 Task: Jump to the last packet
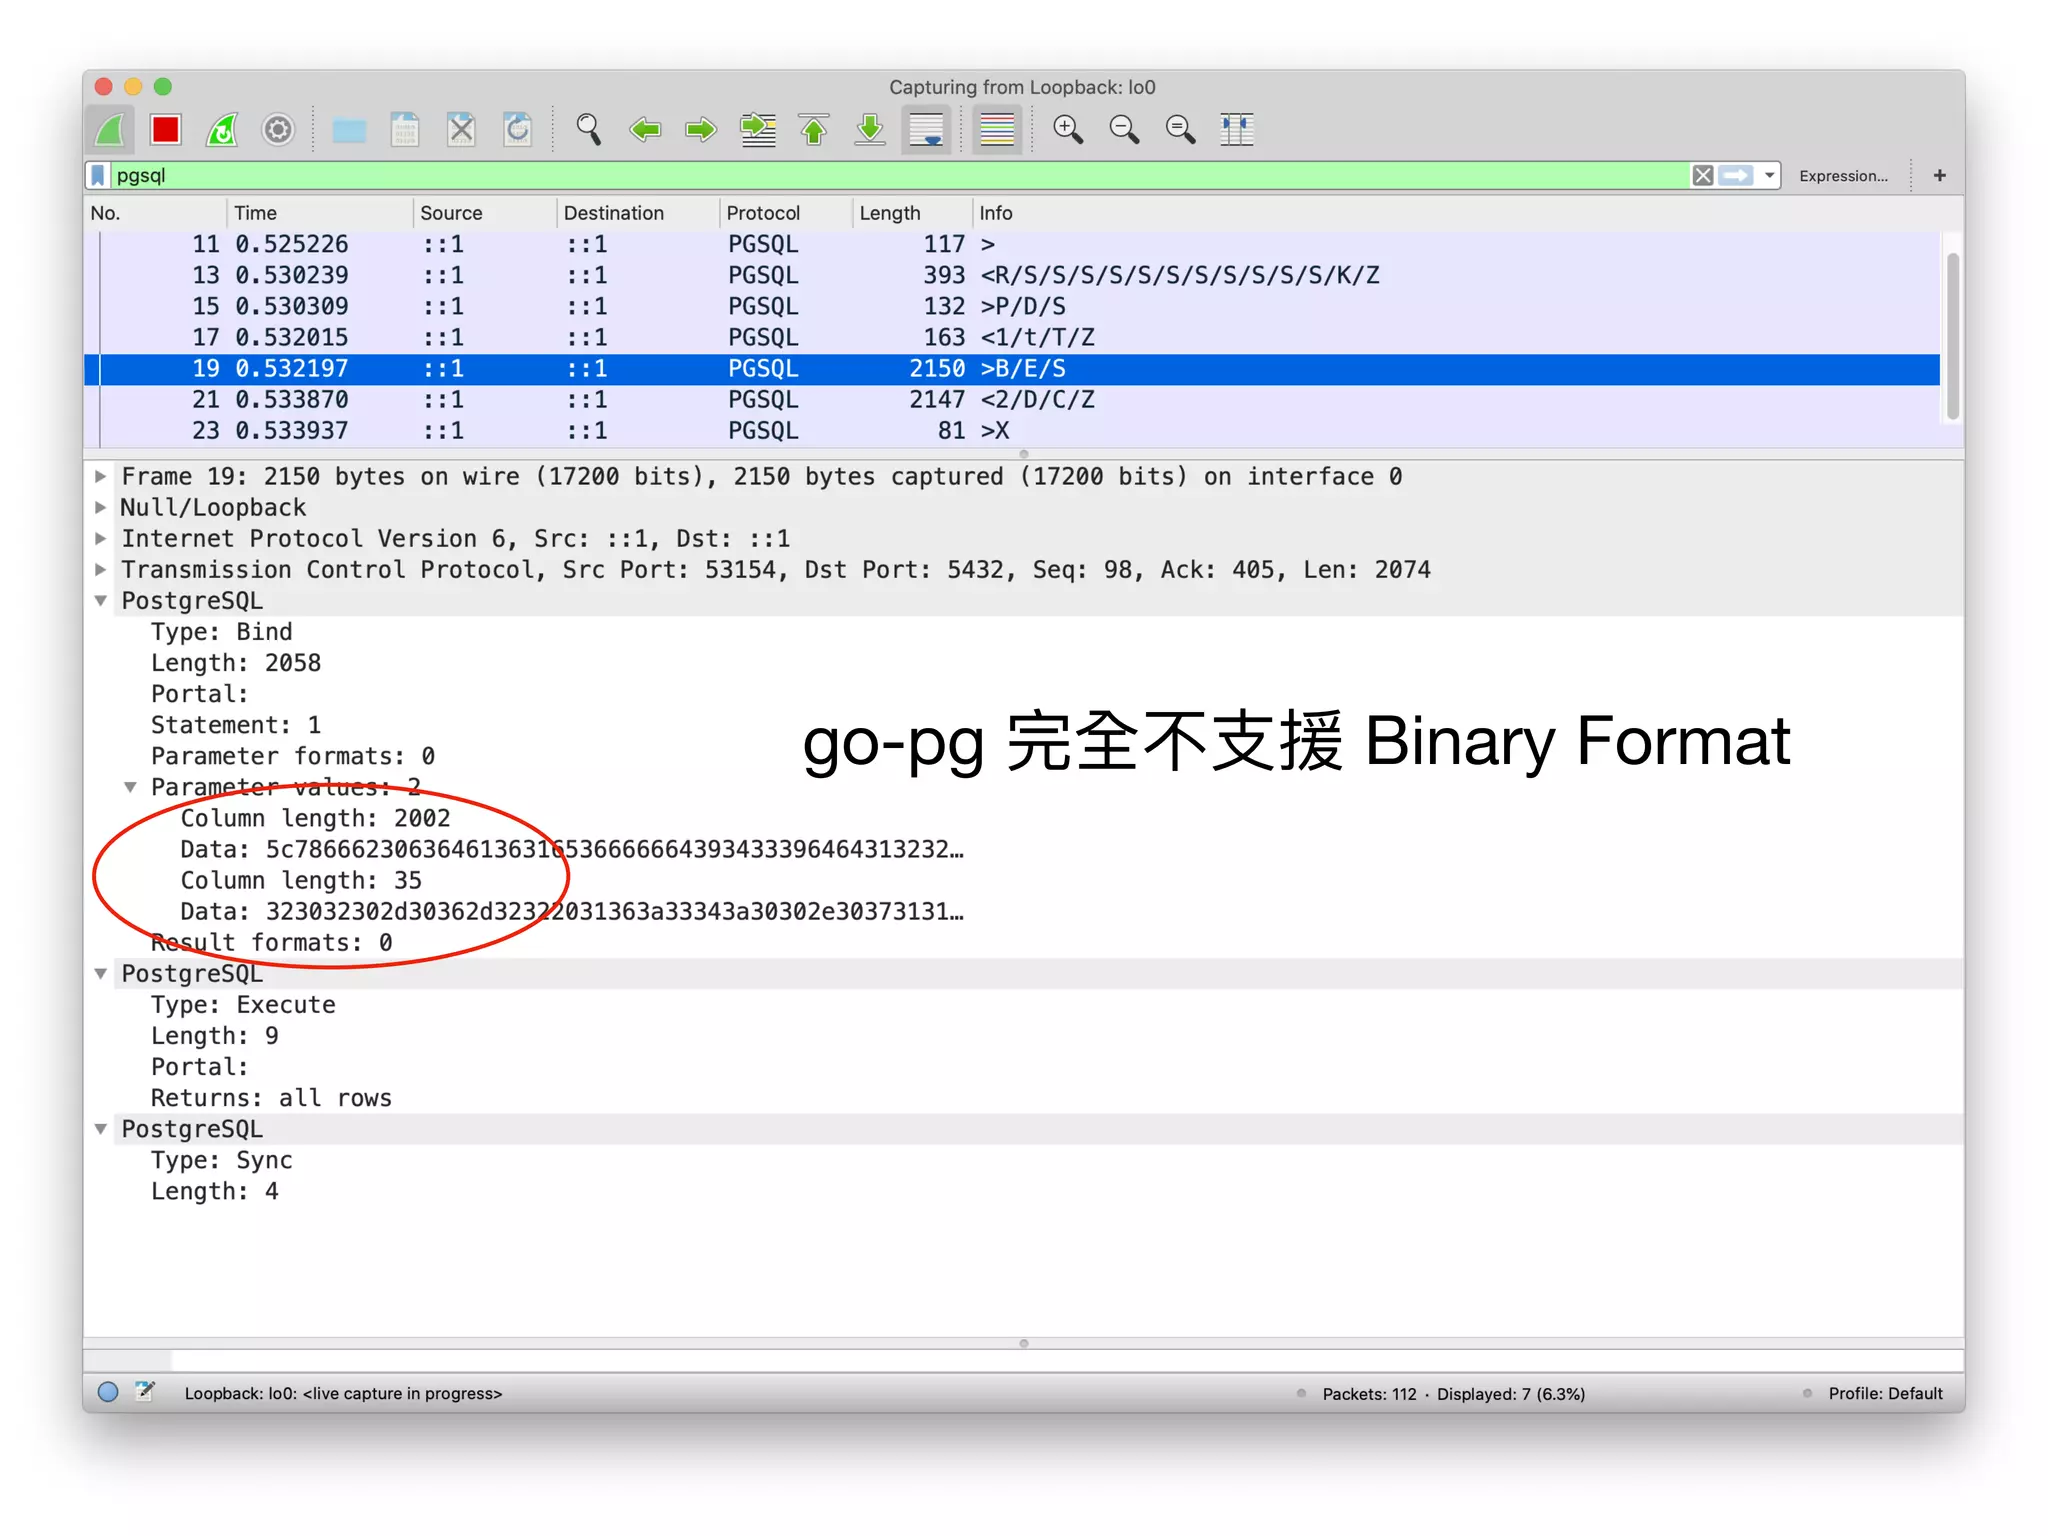point(870,130)
